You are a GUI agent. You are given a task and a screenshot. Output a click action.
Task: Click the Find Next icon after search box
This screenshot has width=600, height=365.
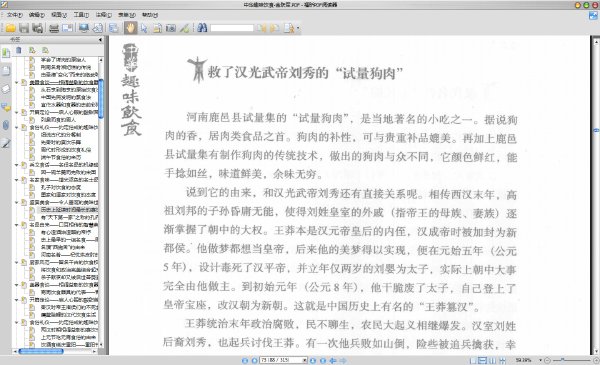[x=274, y=28]
